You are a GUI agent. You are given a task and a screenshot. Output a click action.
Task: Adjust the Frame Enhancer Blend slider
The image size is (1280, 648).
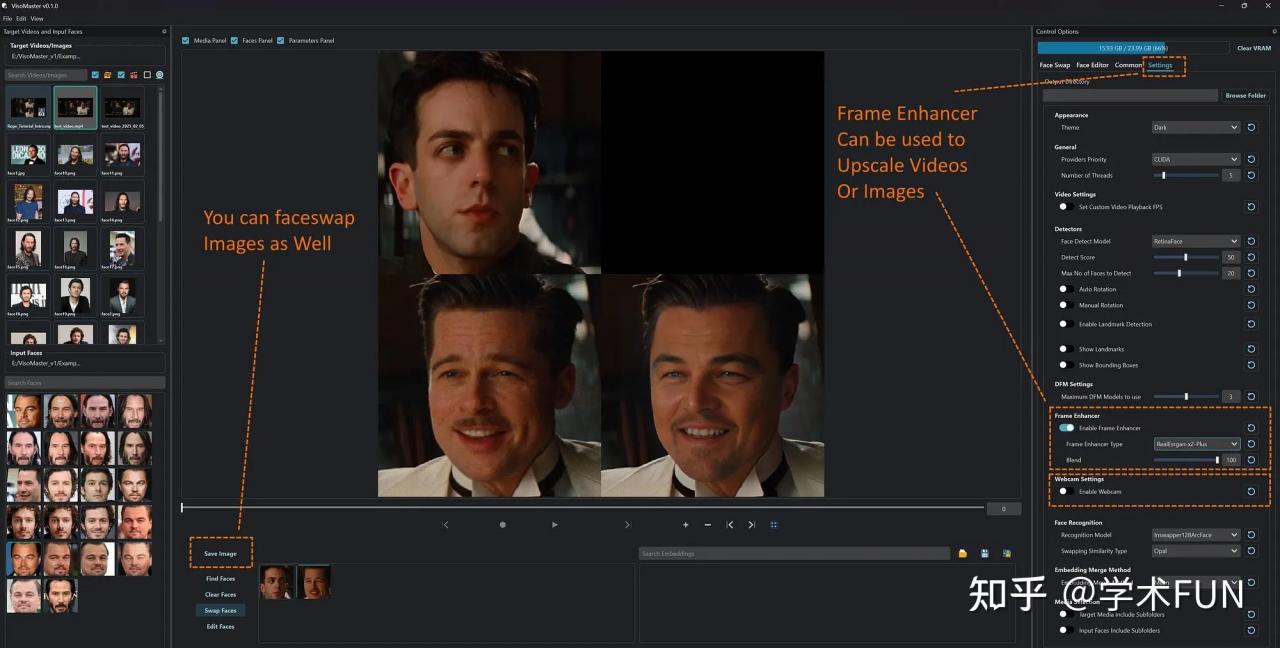1186,460
